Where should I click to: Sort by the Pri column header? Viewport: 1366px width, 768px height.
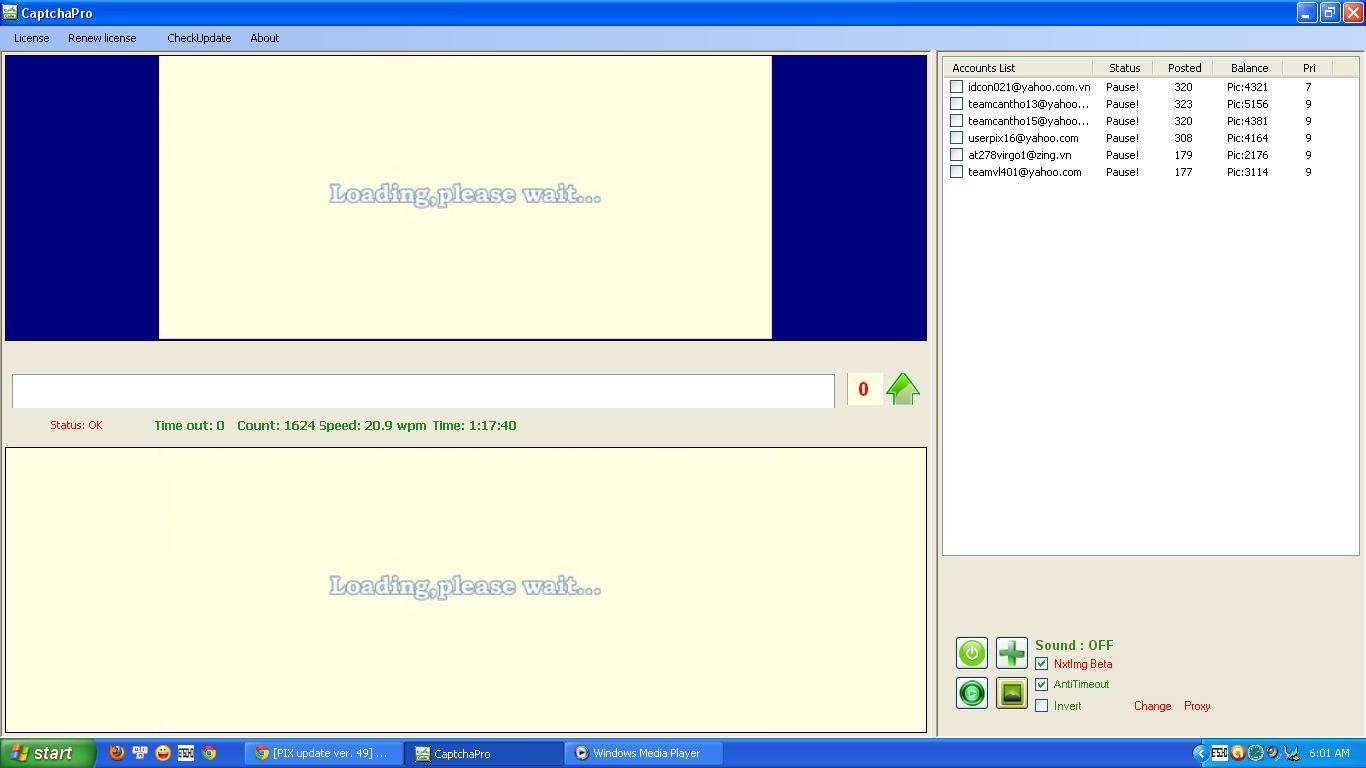[x=1308, y=68]
